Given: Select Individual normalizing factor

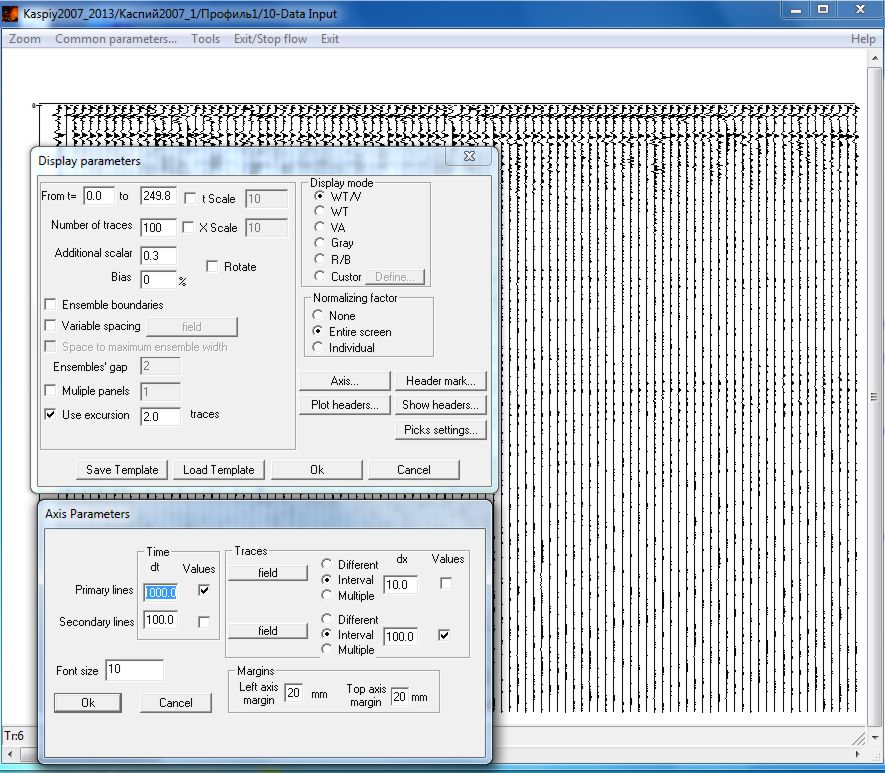Looking at the screenshot, I should [317, 347].
